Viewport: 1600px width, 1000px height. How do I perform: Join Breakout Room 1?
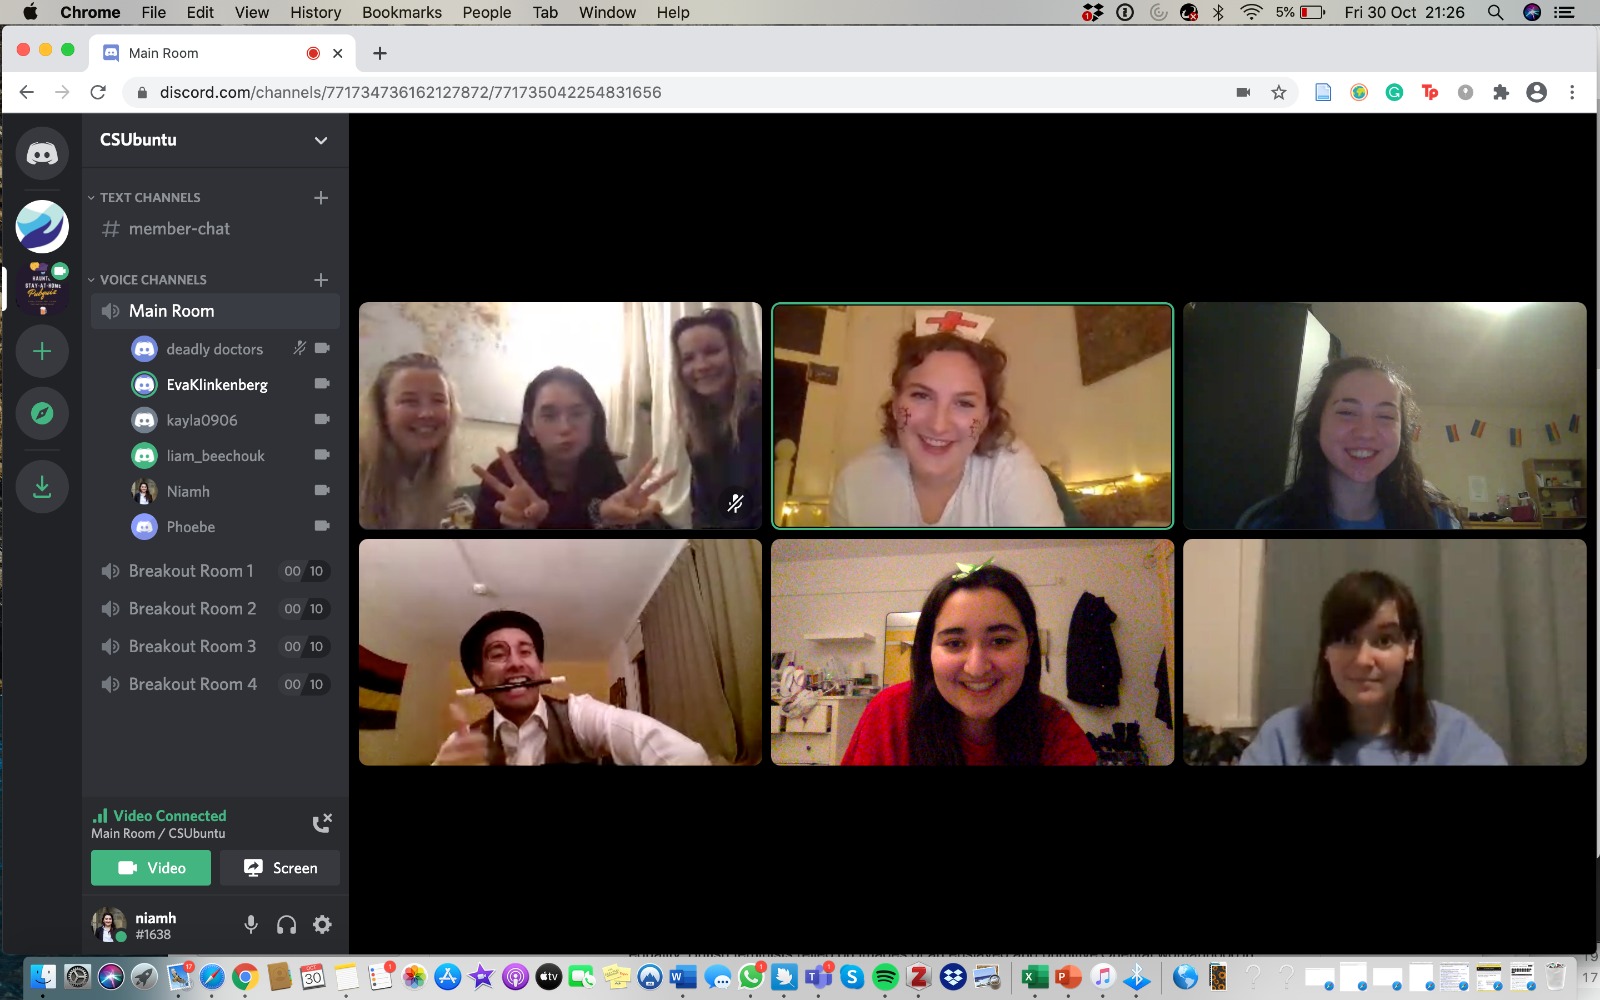[215, 571]
